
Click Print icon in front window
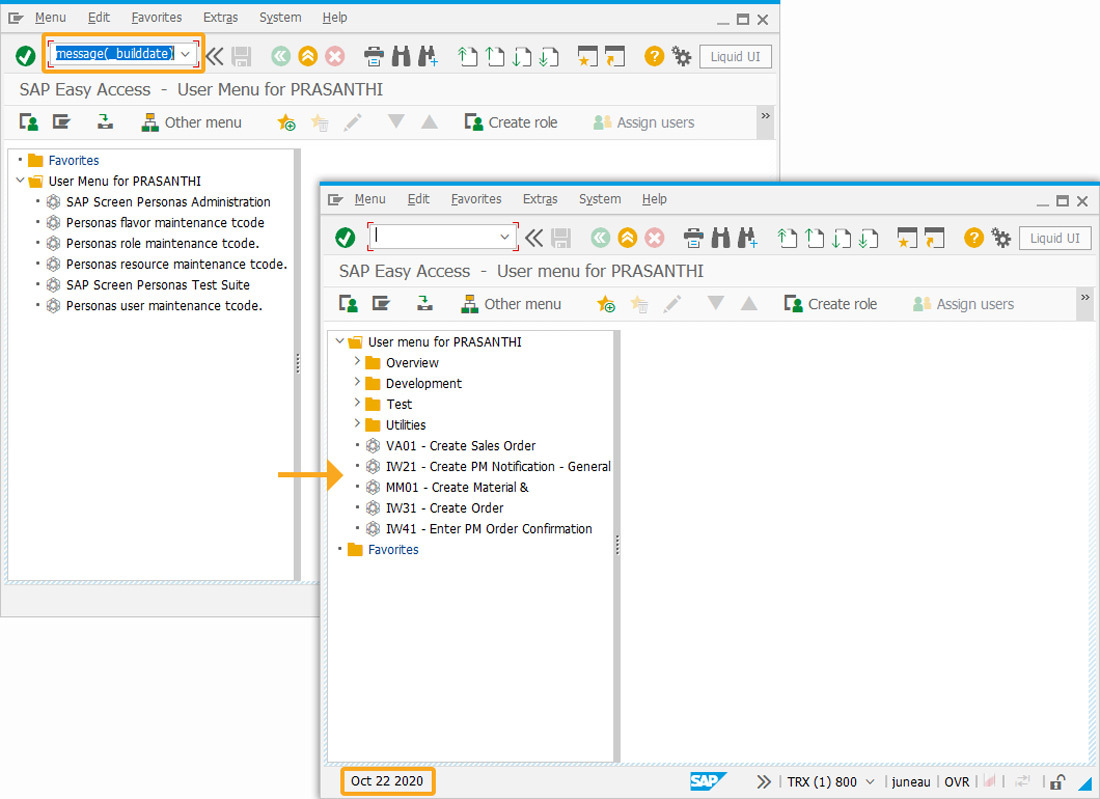click(x=693, y=238)
